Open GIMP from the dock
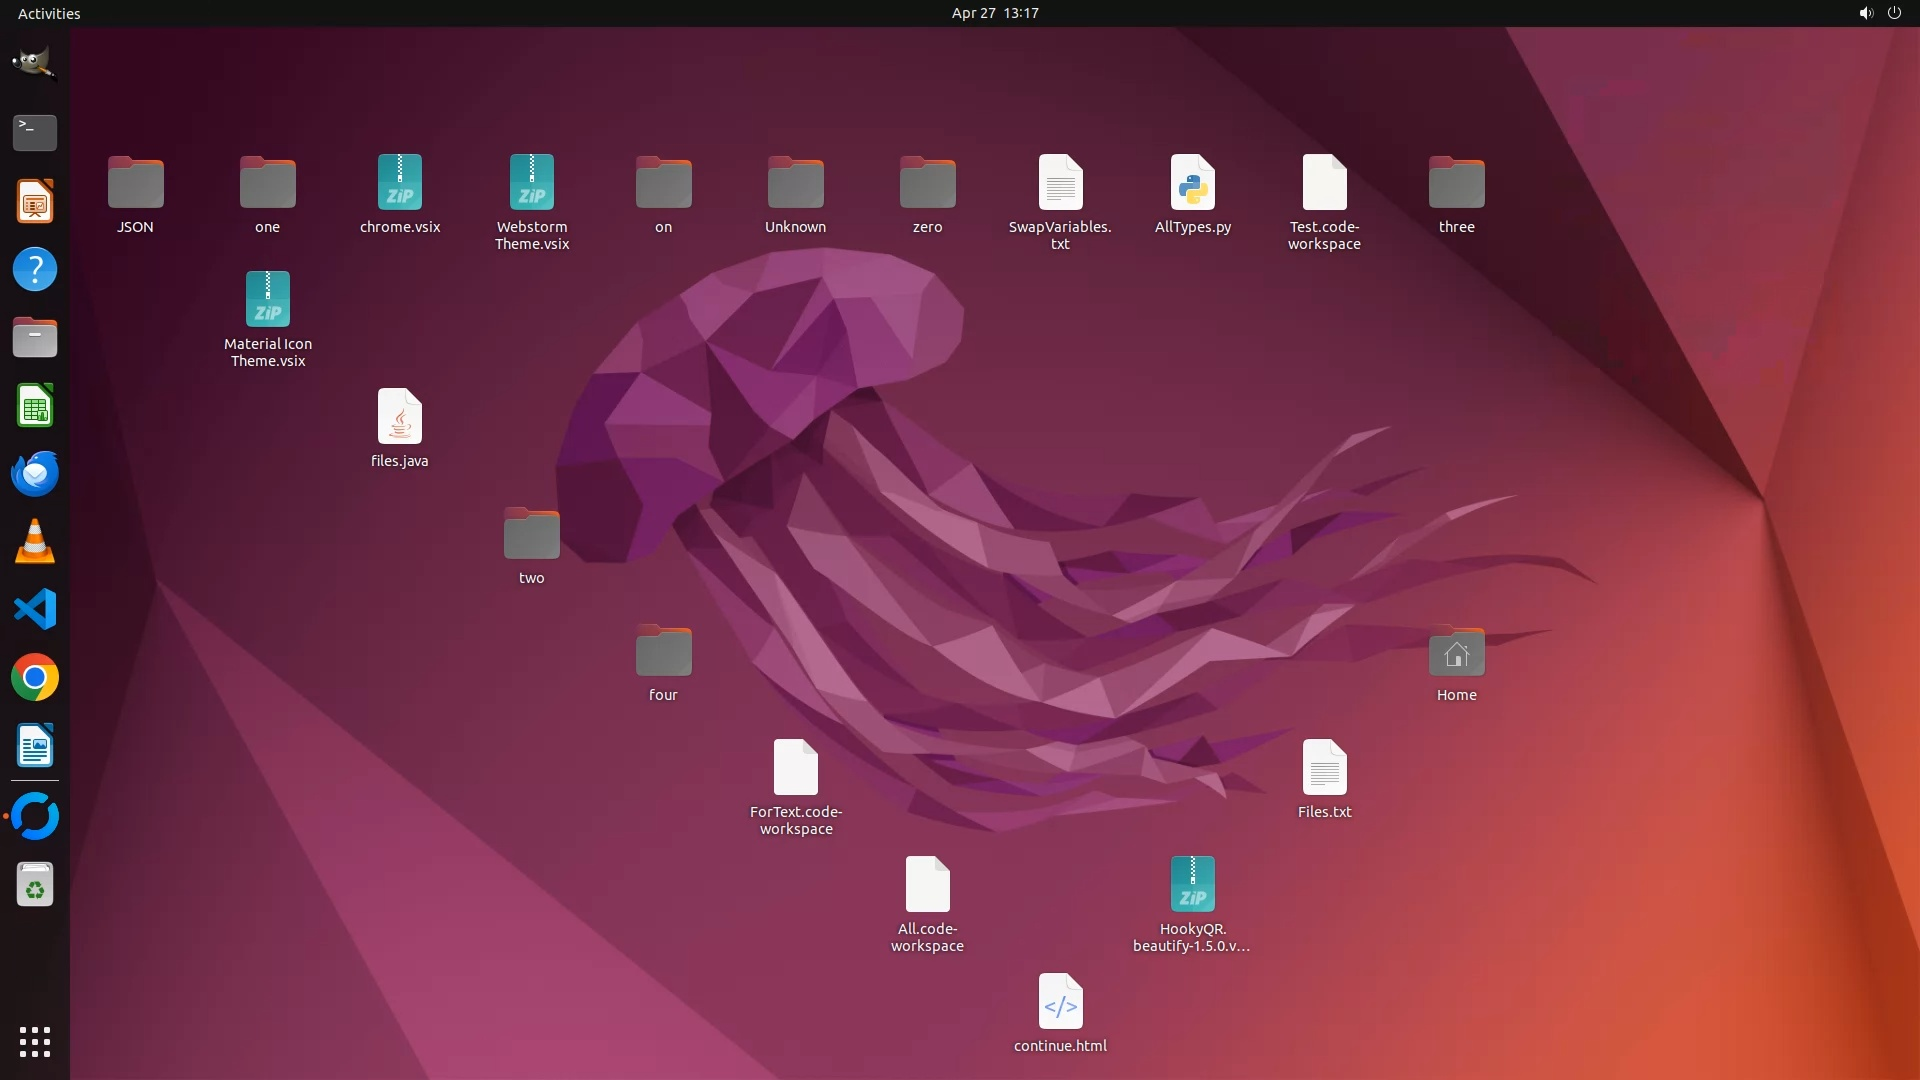1920x1080 pixels. [x=34, y=63]
